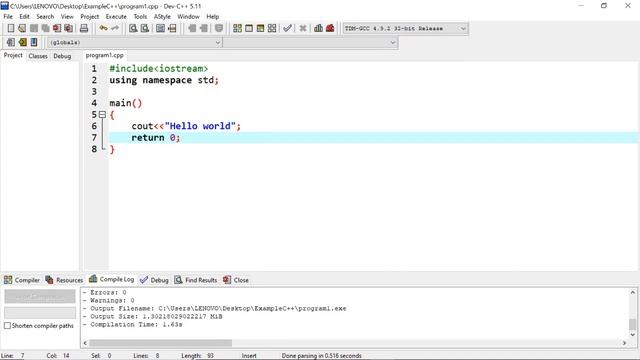Click the main() line in the editor
This screenshot has width=640, height=360.
click(x=126, y=103)
